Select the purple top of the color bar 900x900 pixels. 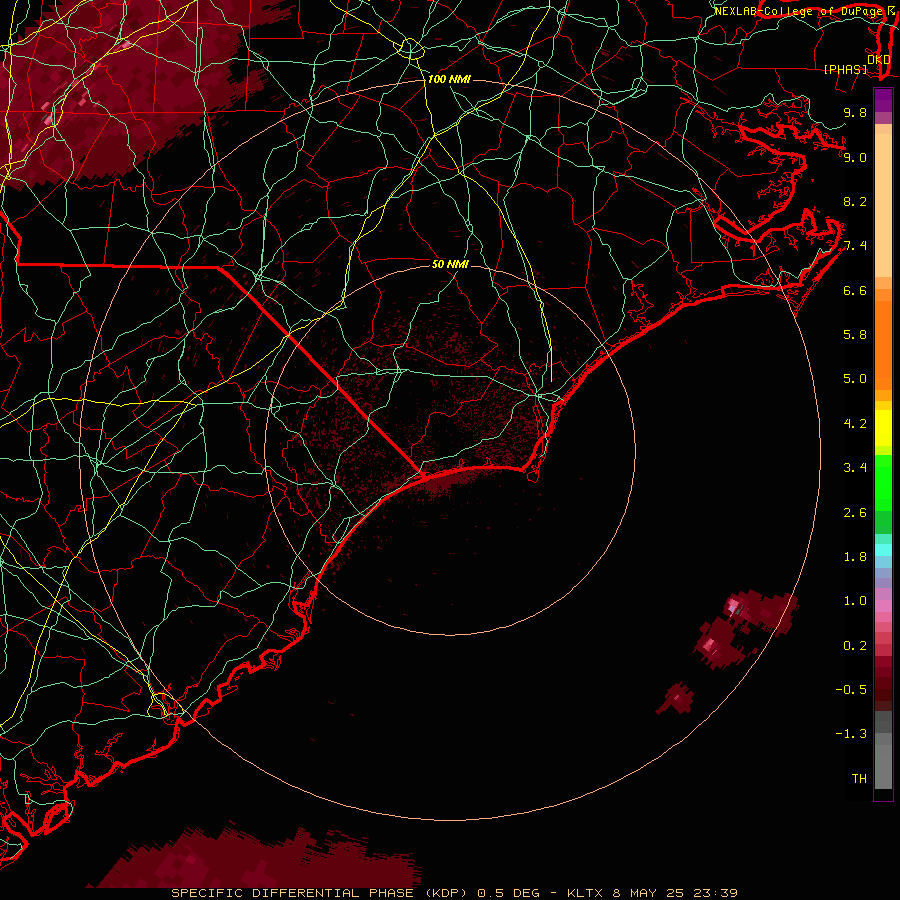(x=883, y=100)
